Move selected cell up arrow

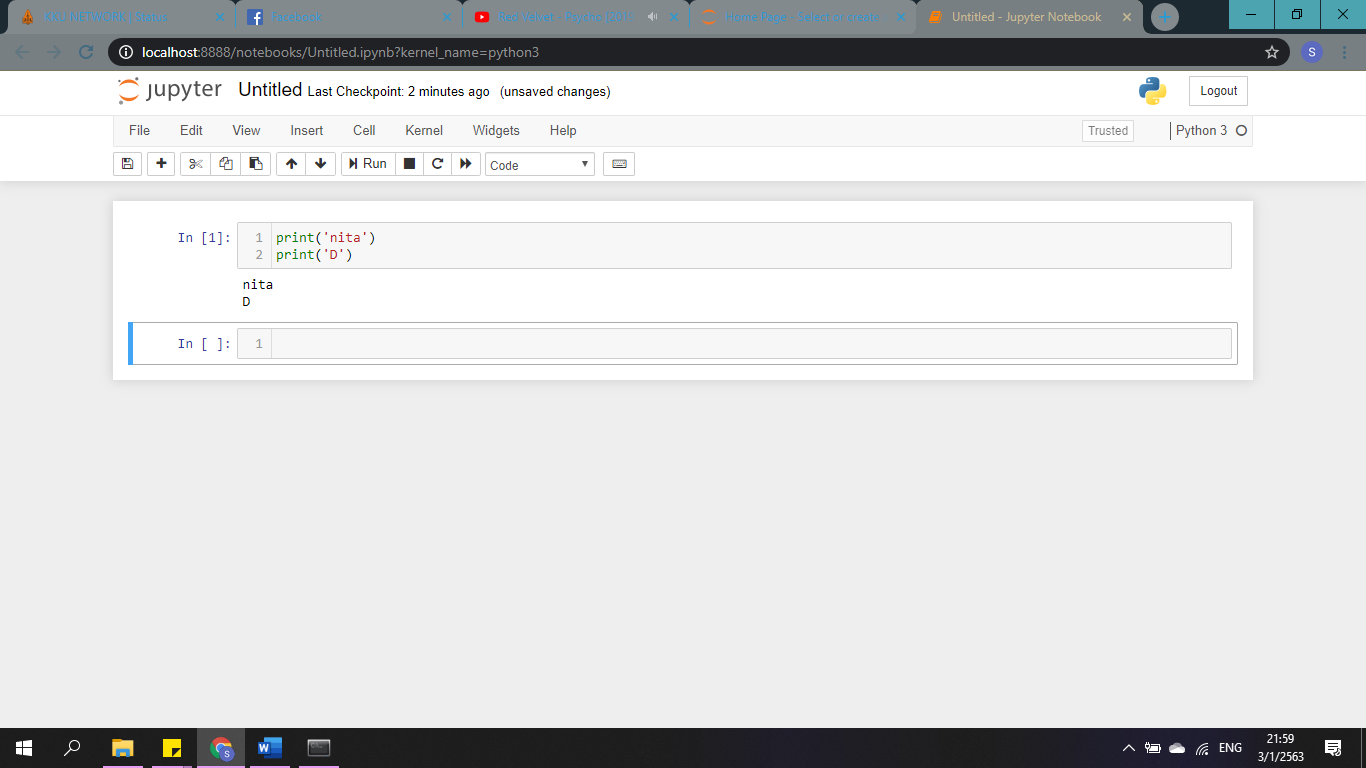click(x=290, y=164)
